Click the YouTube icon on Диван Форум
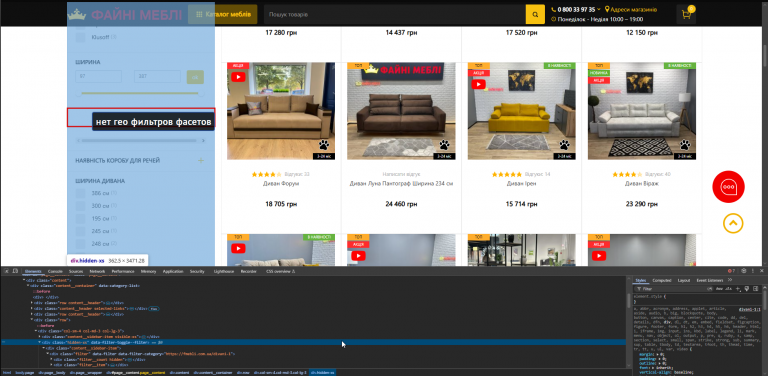768x376 pixels. point(238,77)
